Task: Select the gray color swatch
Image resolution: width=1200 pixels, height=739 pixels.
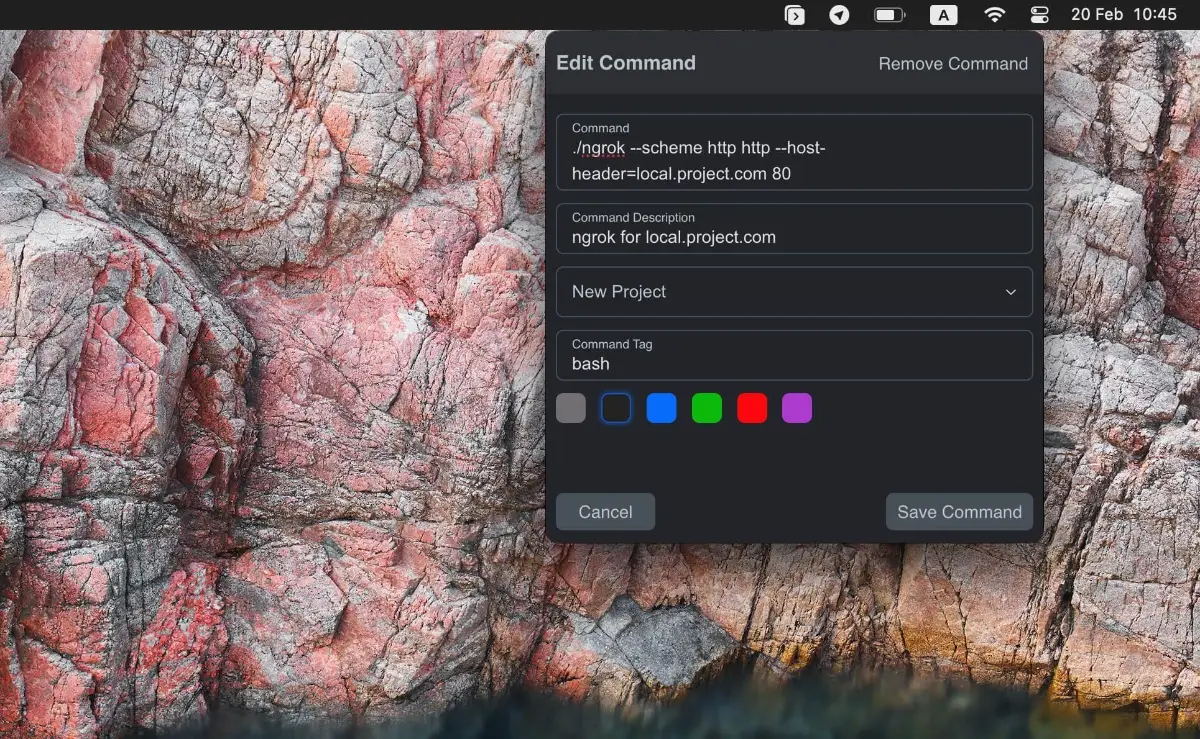Action: click(x=570, y=407)
